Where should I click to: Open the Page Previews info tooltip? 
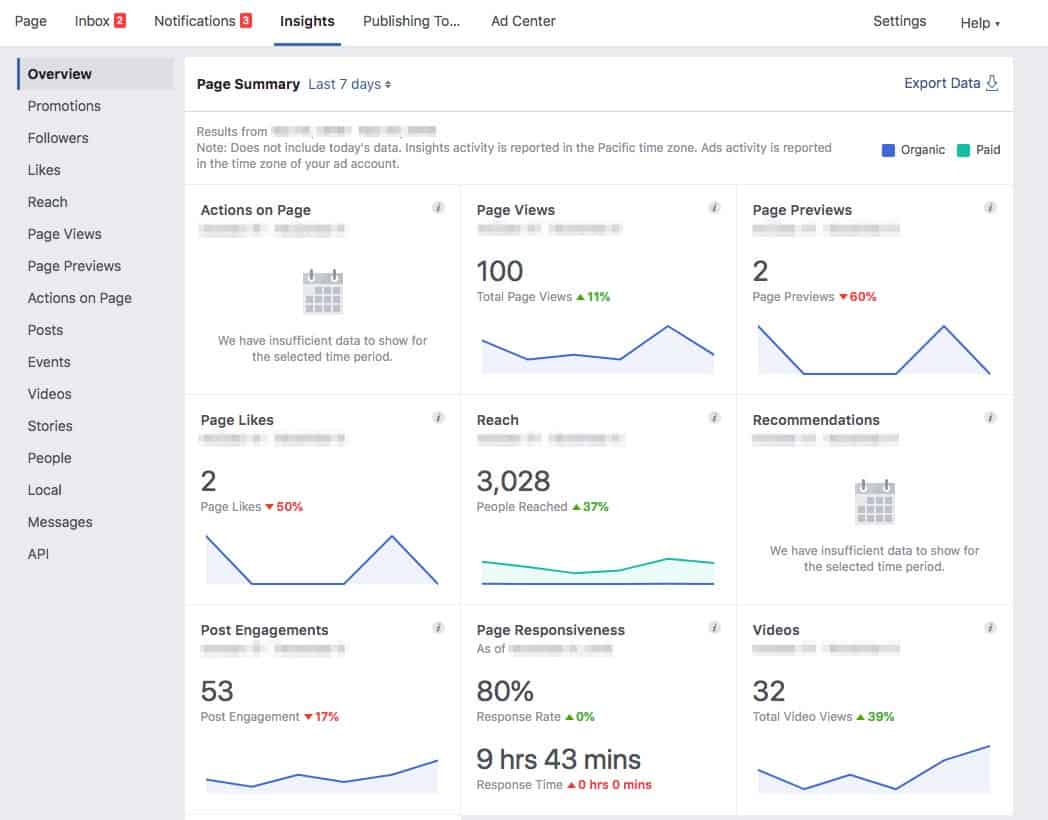(x=991, y=208)
